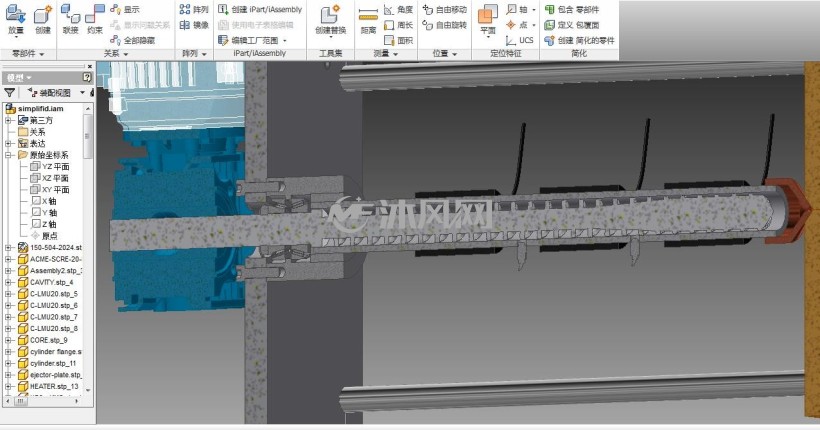Select the 周长 (Perimeter) measure tool
This screenshot has height=430, width=820.
tap(398, 25)
